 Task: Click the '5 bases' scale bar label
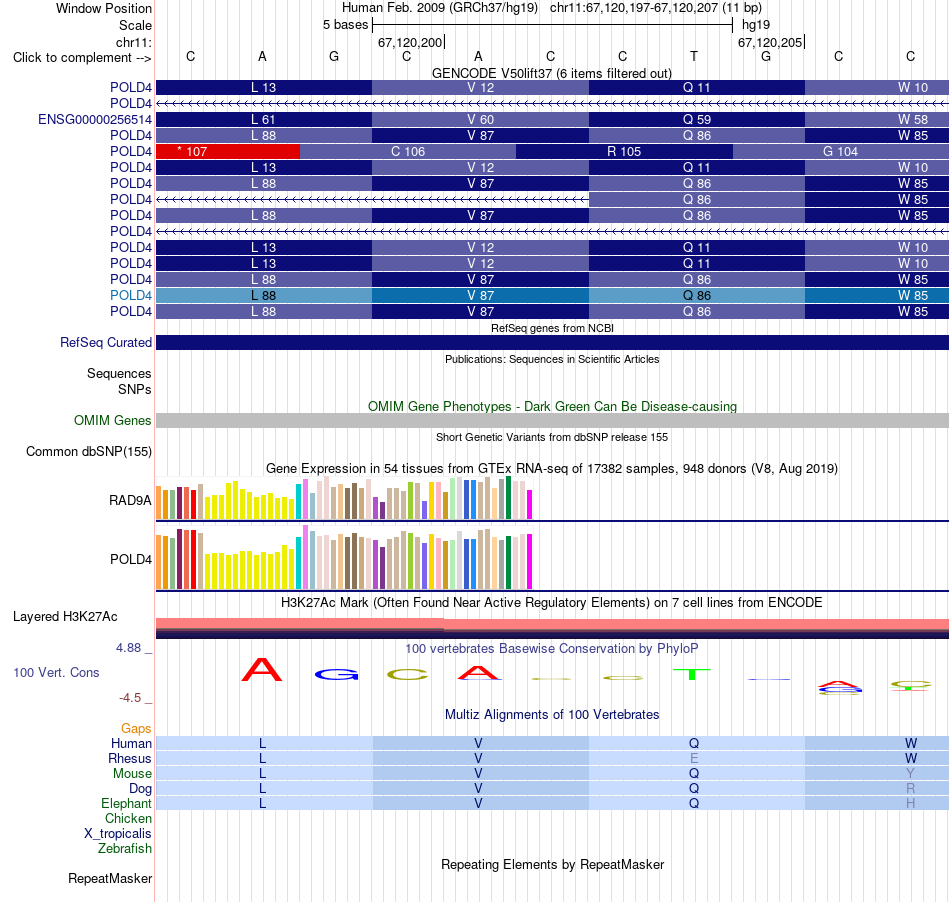pos(345,25)
